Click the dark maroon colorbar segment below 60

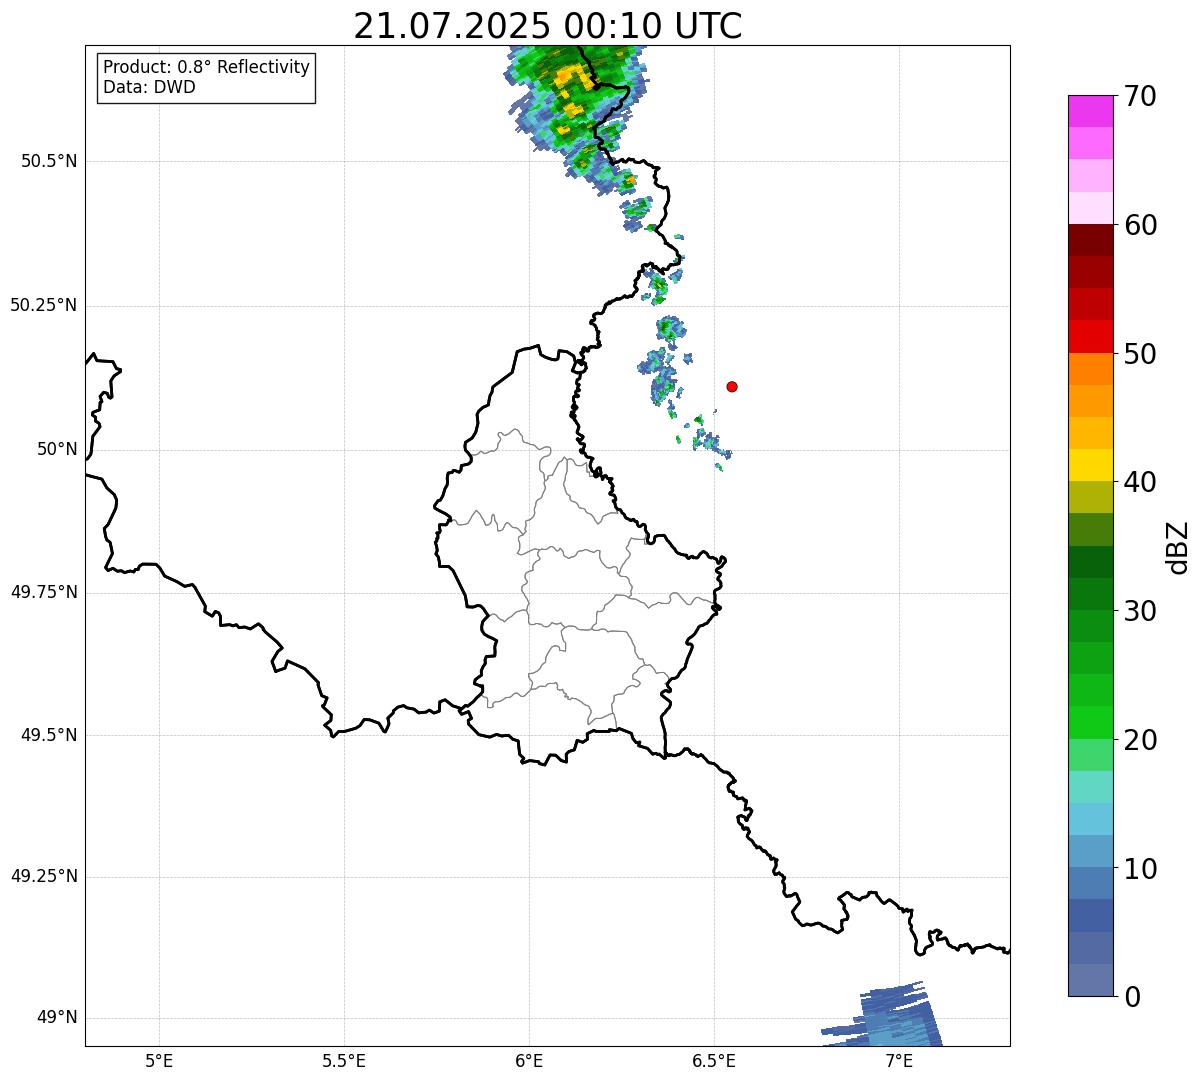1090,240
